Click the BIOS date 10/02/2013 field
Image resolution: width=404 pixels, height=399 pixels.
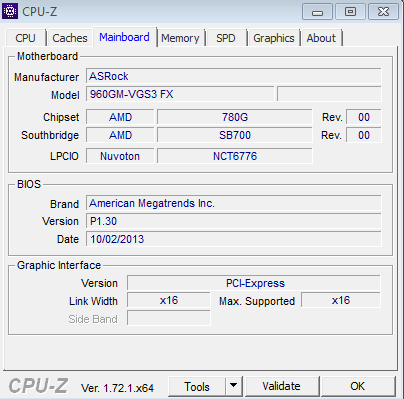[234, 239]
